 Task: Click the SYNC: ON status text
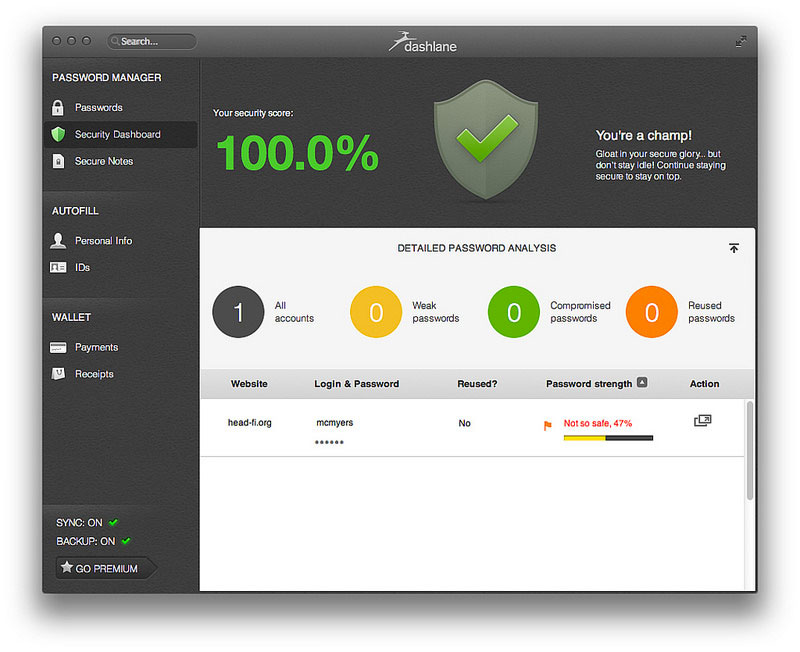79,522
